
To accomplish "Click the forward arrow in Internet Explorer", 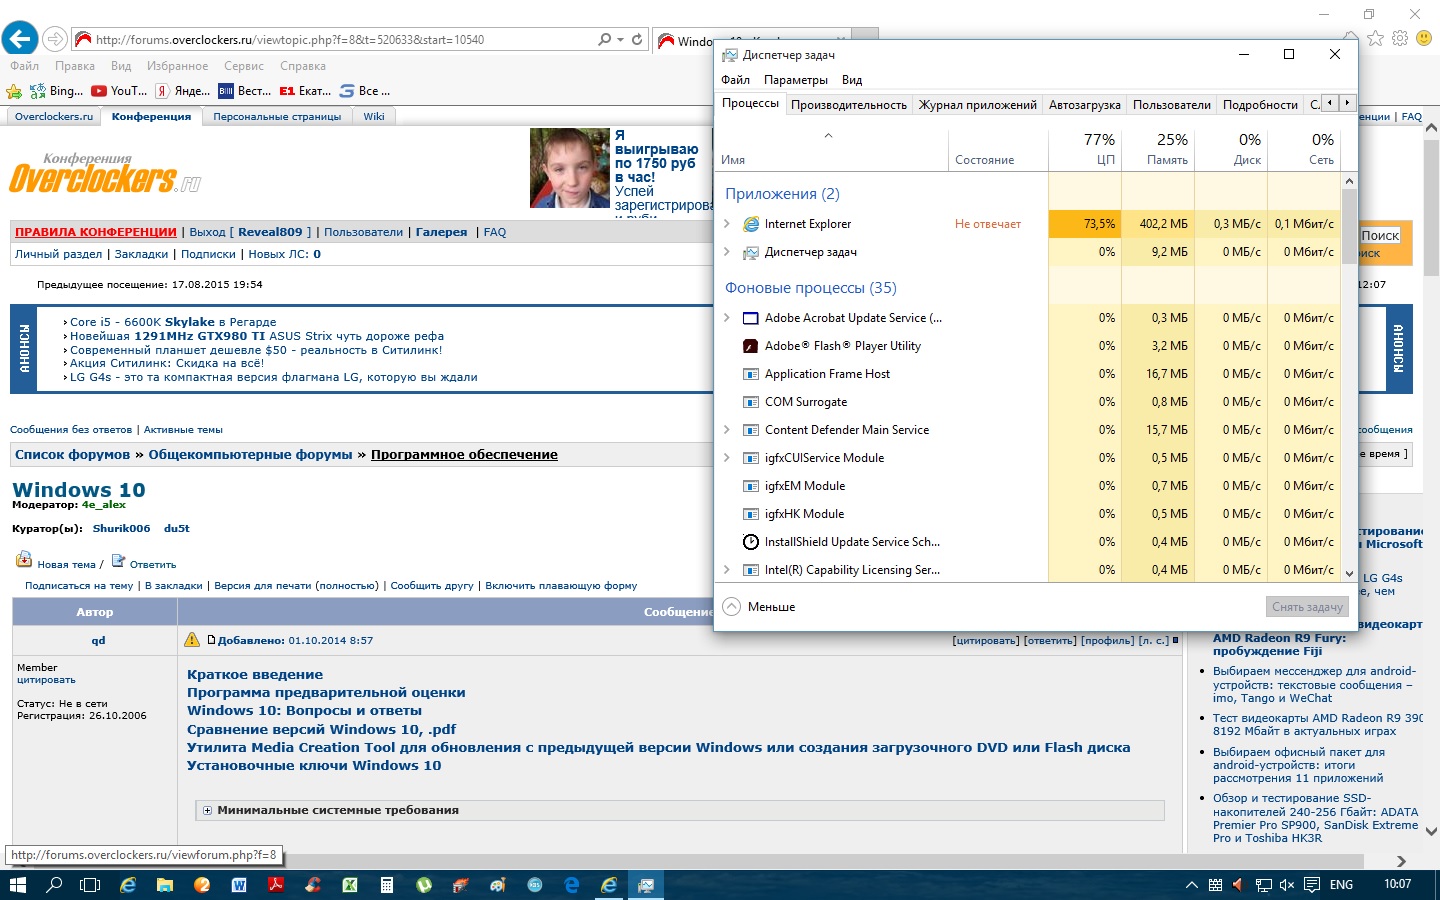I will 55,40.
